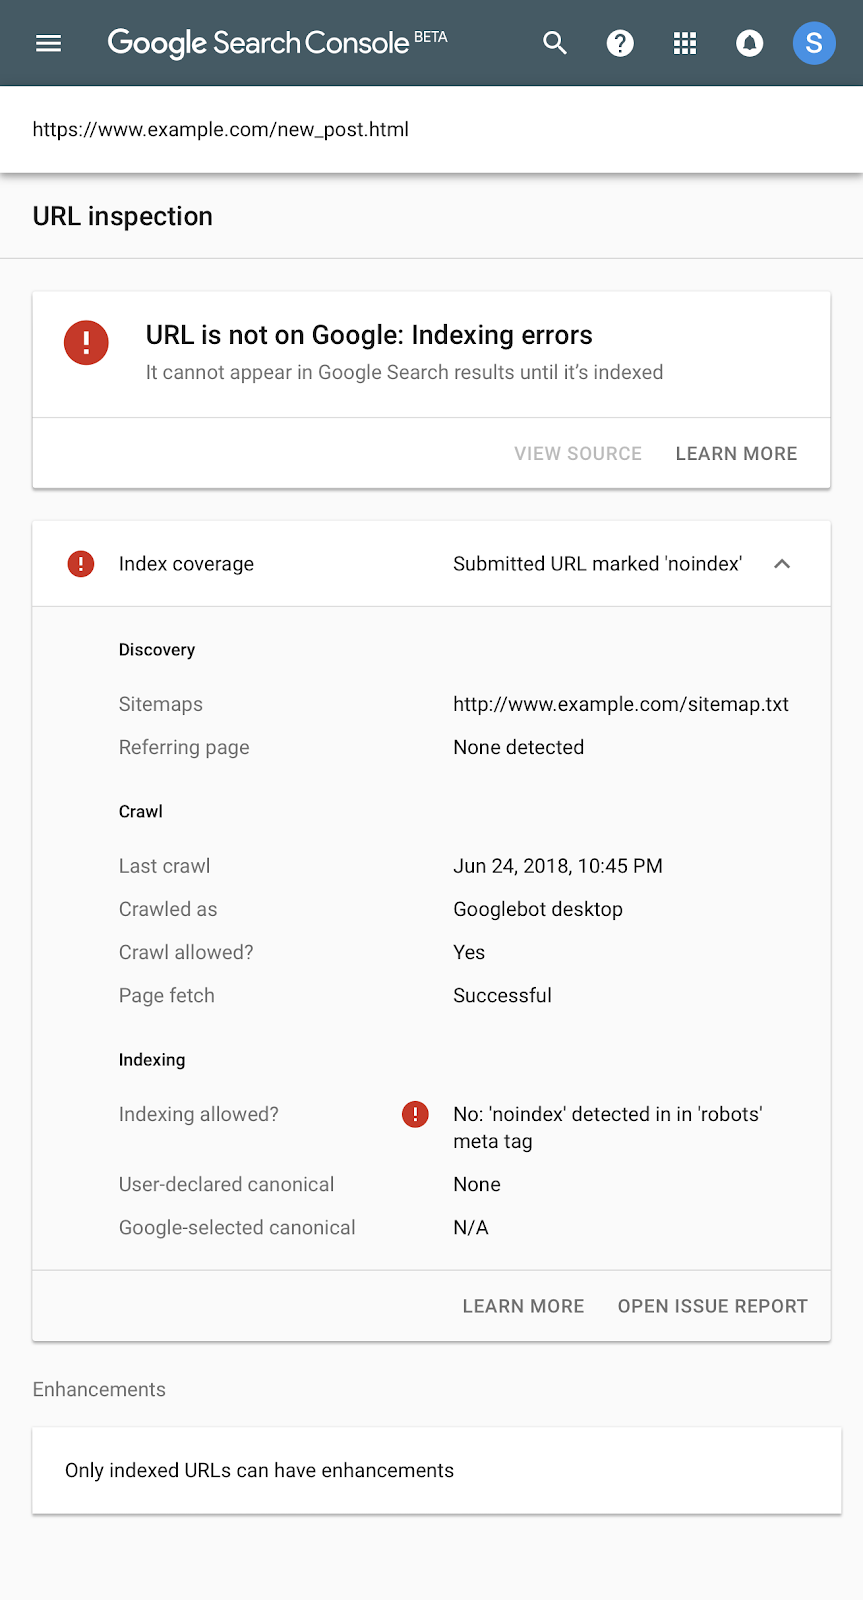
Task: Click the error icon next to Indexing allowed
Action: (415, 1114)
